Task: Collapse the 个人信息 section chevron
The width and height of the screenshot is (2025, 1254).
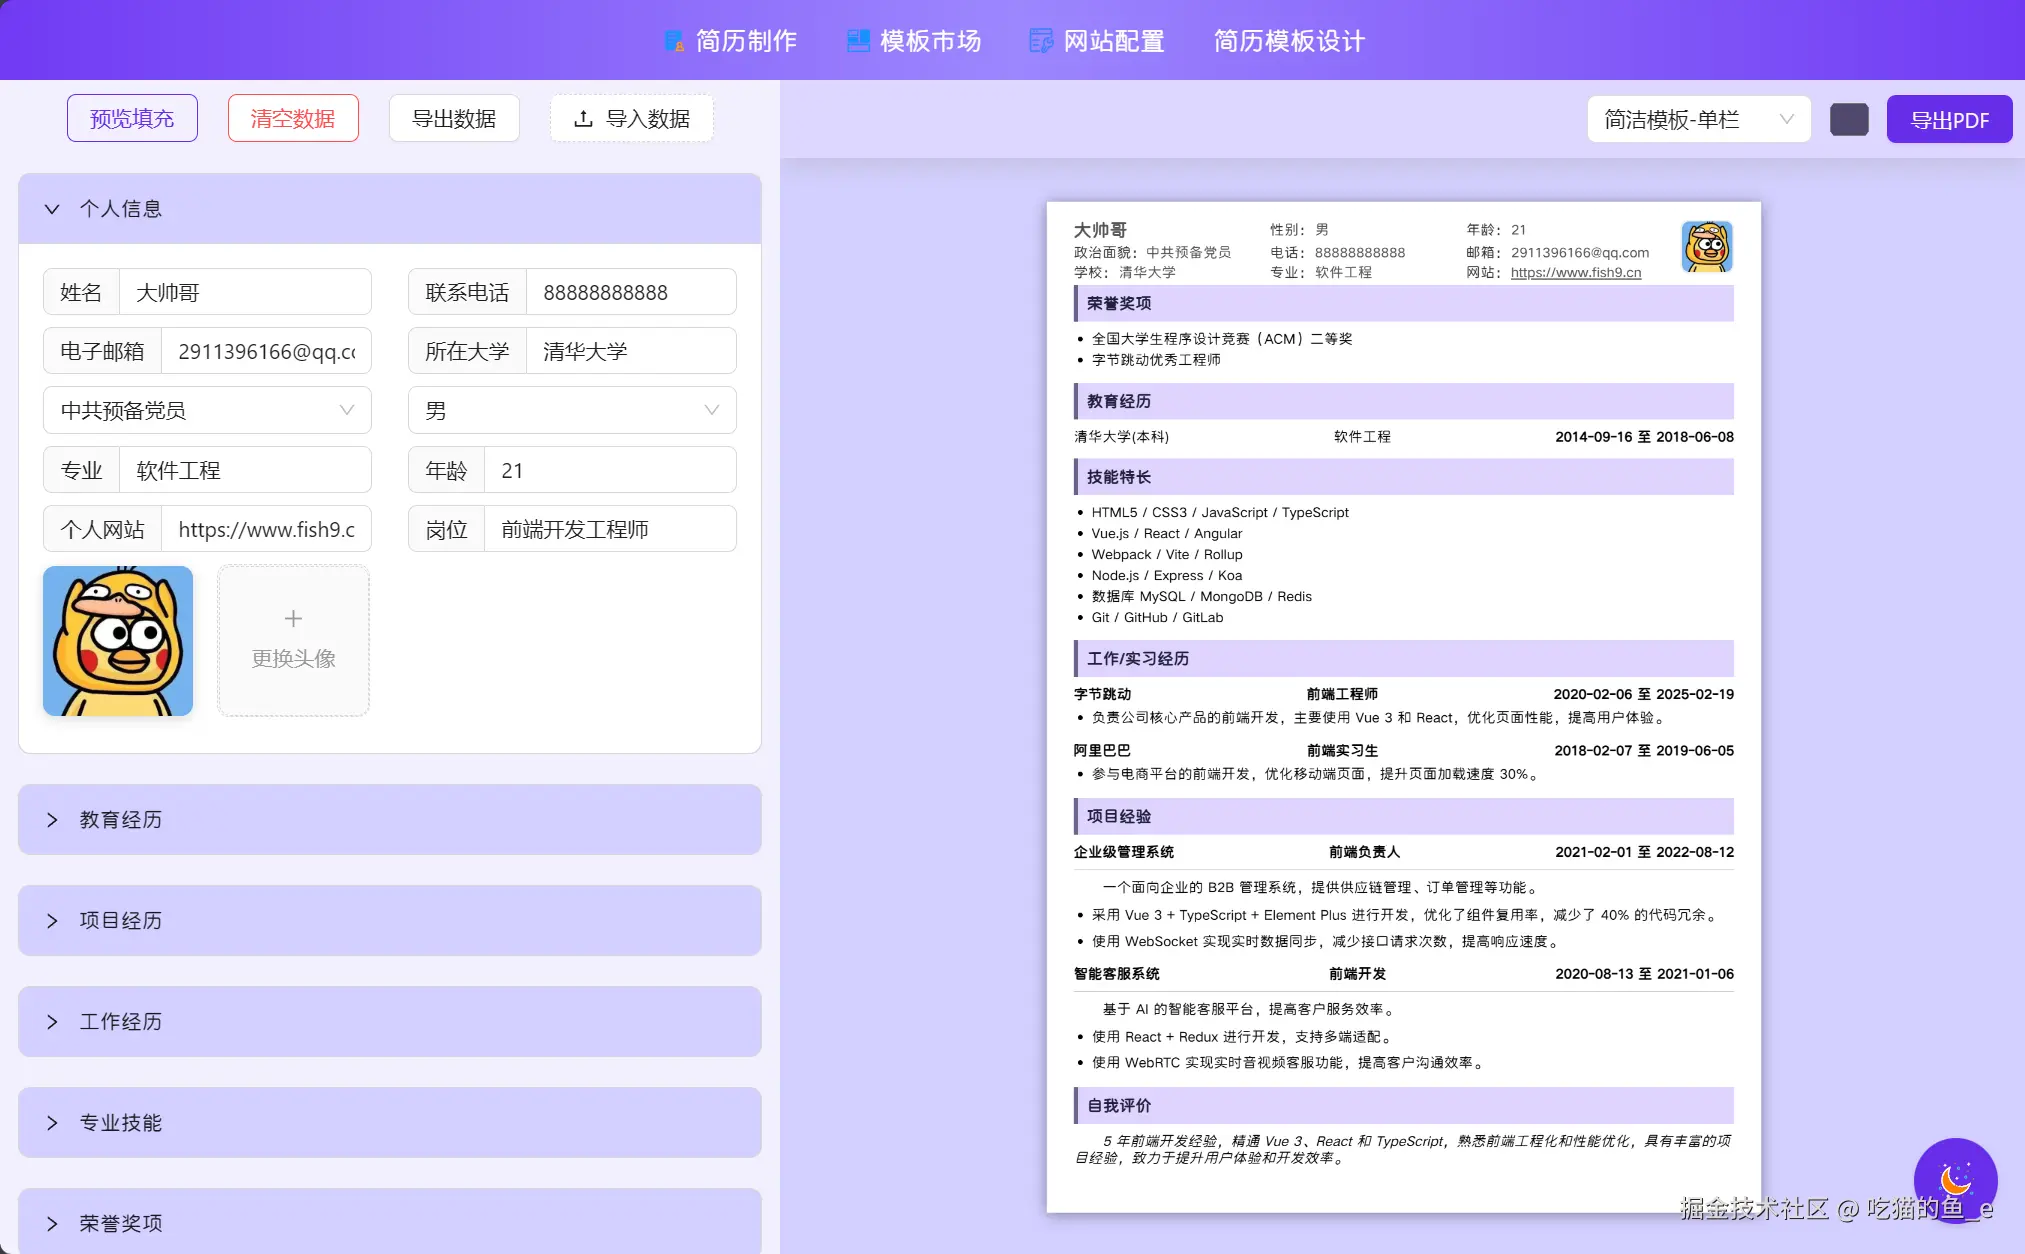Action: pyautogui.click(x=52, y=209)
